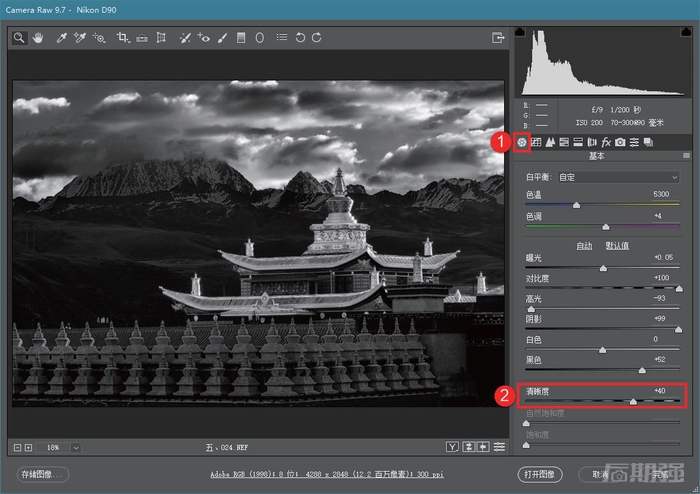Swap before and after settings

point(469,447)
